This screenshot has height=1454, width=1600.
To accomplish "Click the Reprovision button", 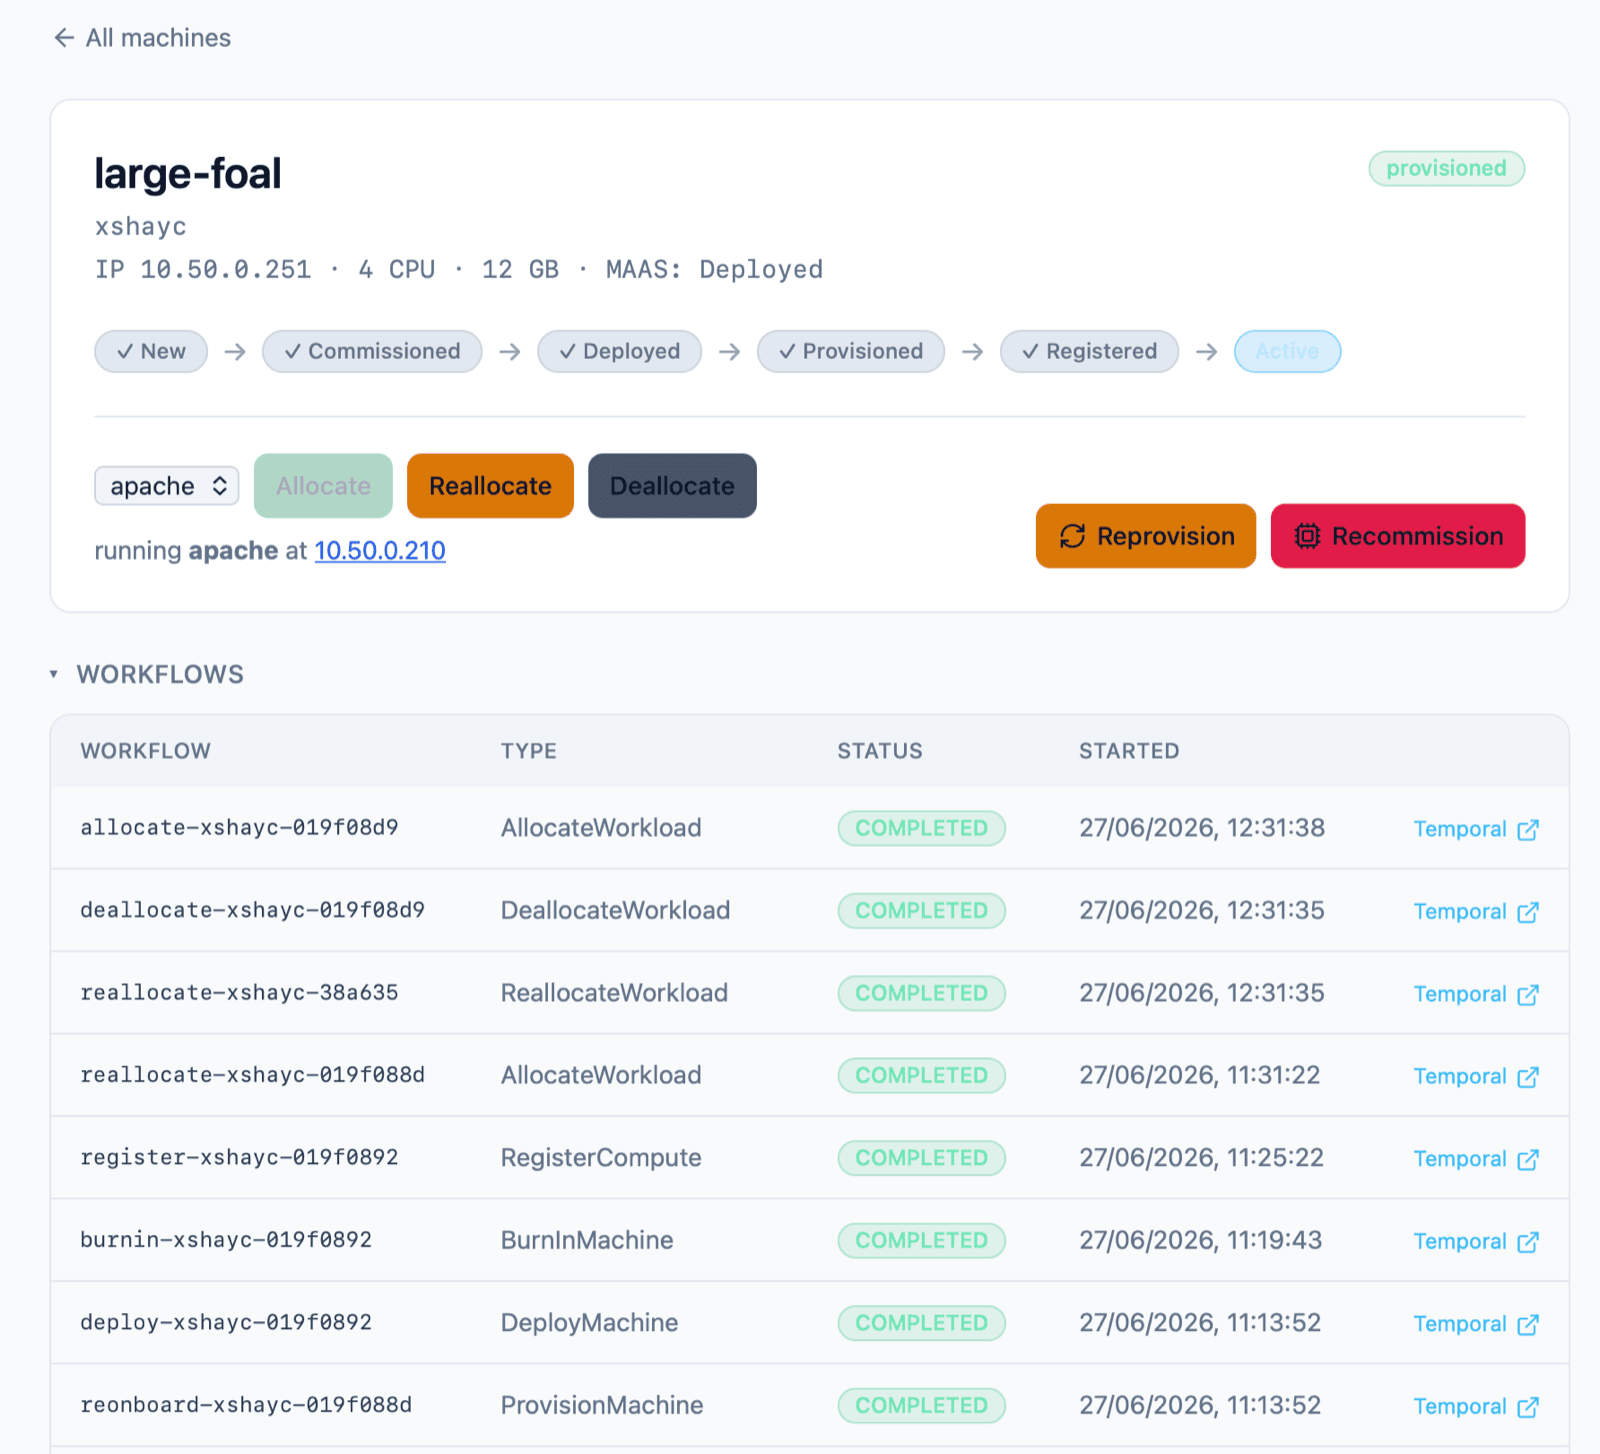I will pos(1146,536).
